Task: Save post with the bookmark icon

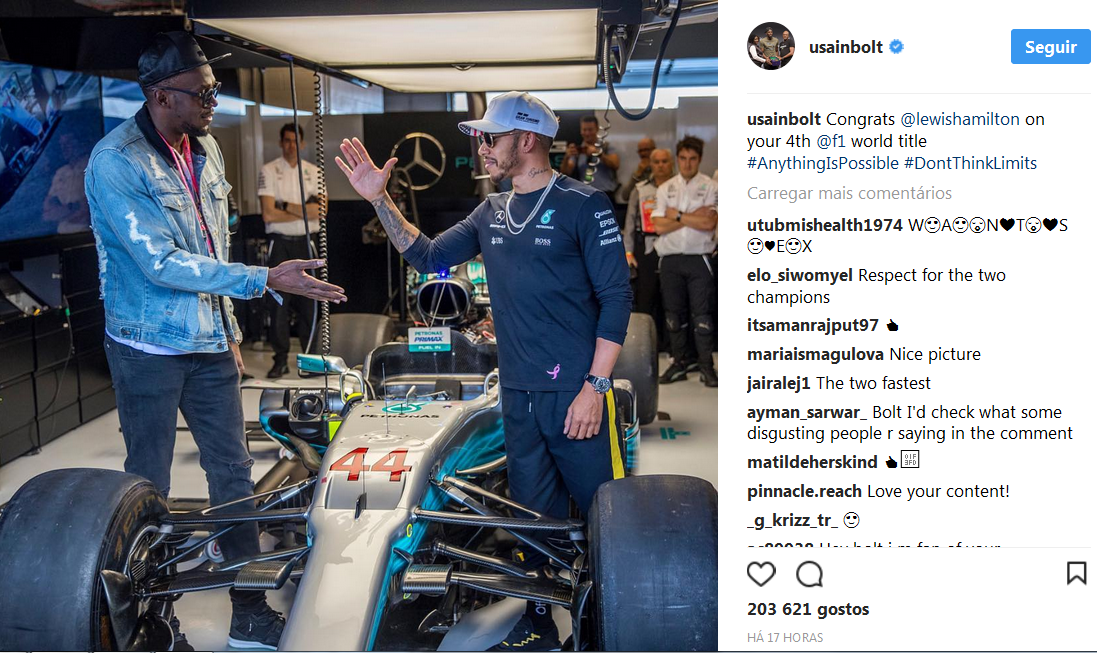Action: coord(1076,573)
